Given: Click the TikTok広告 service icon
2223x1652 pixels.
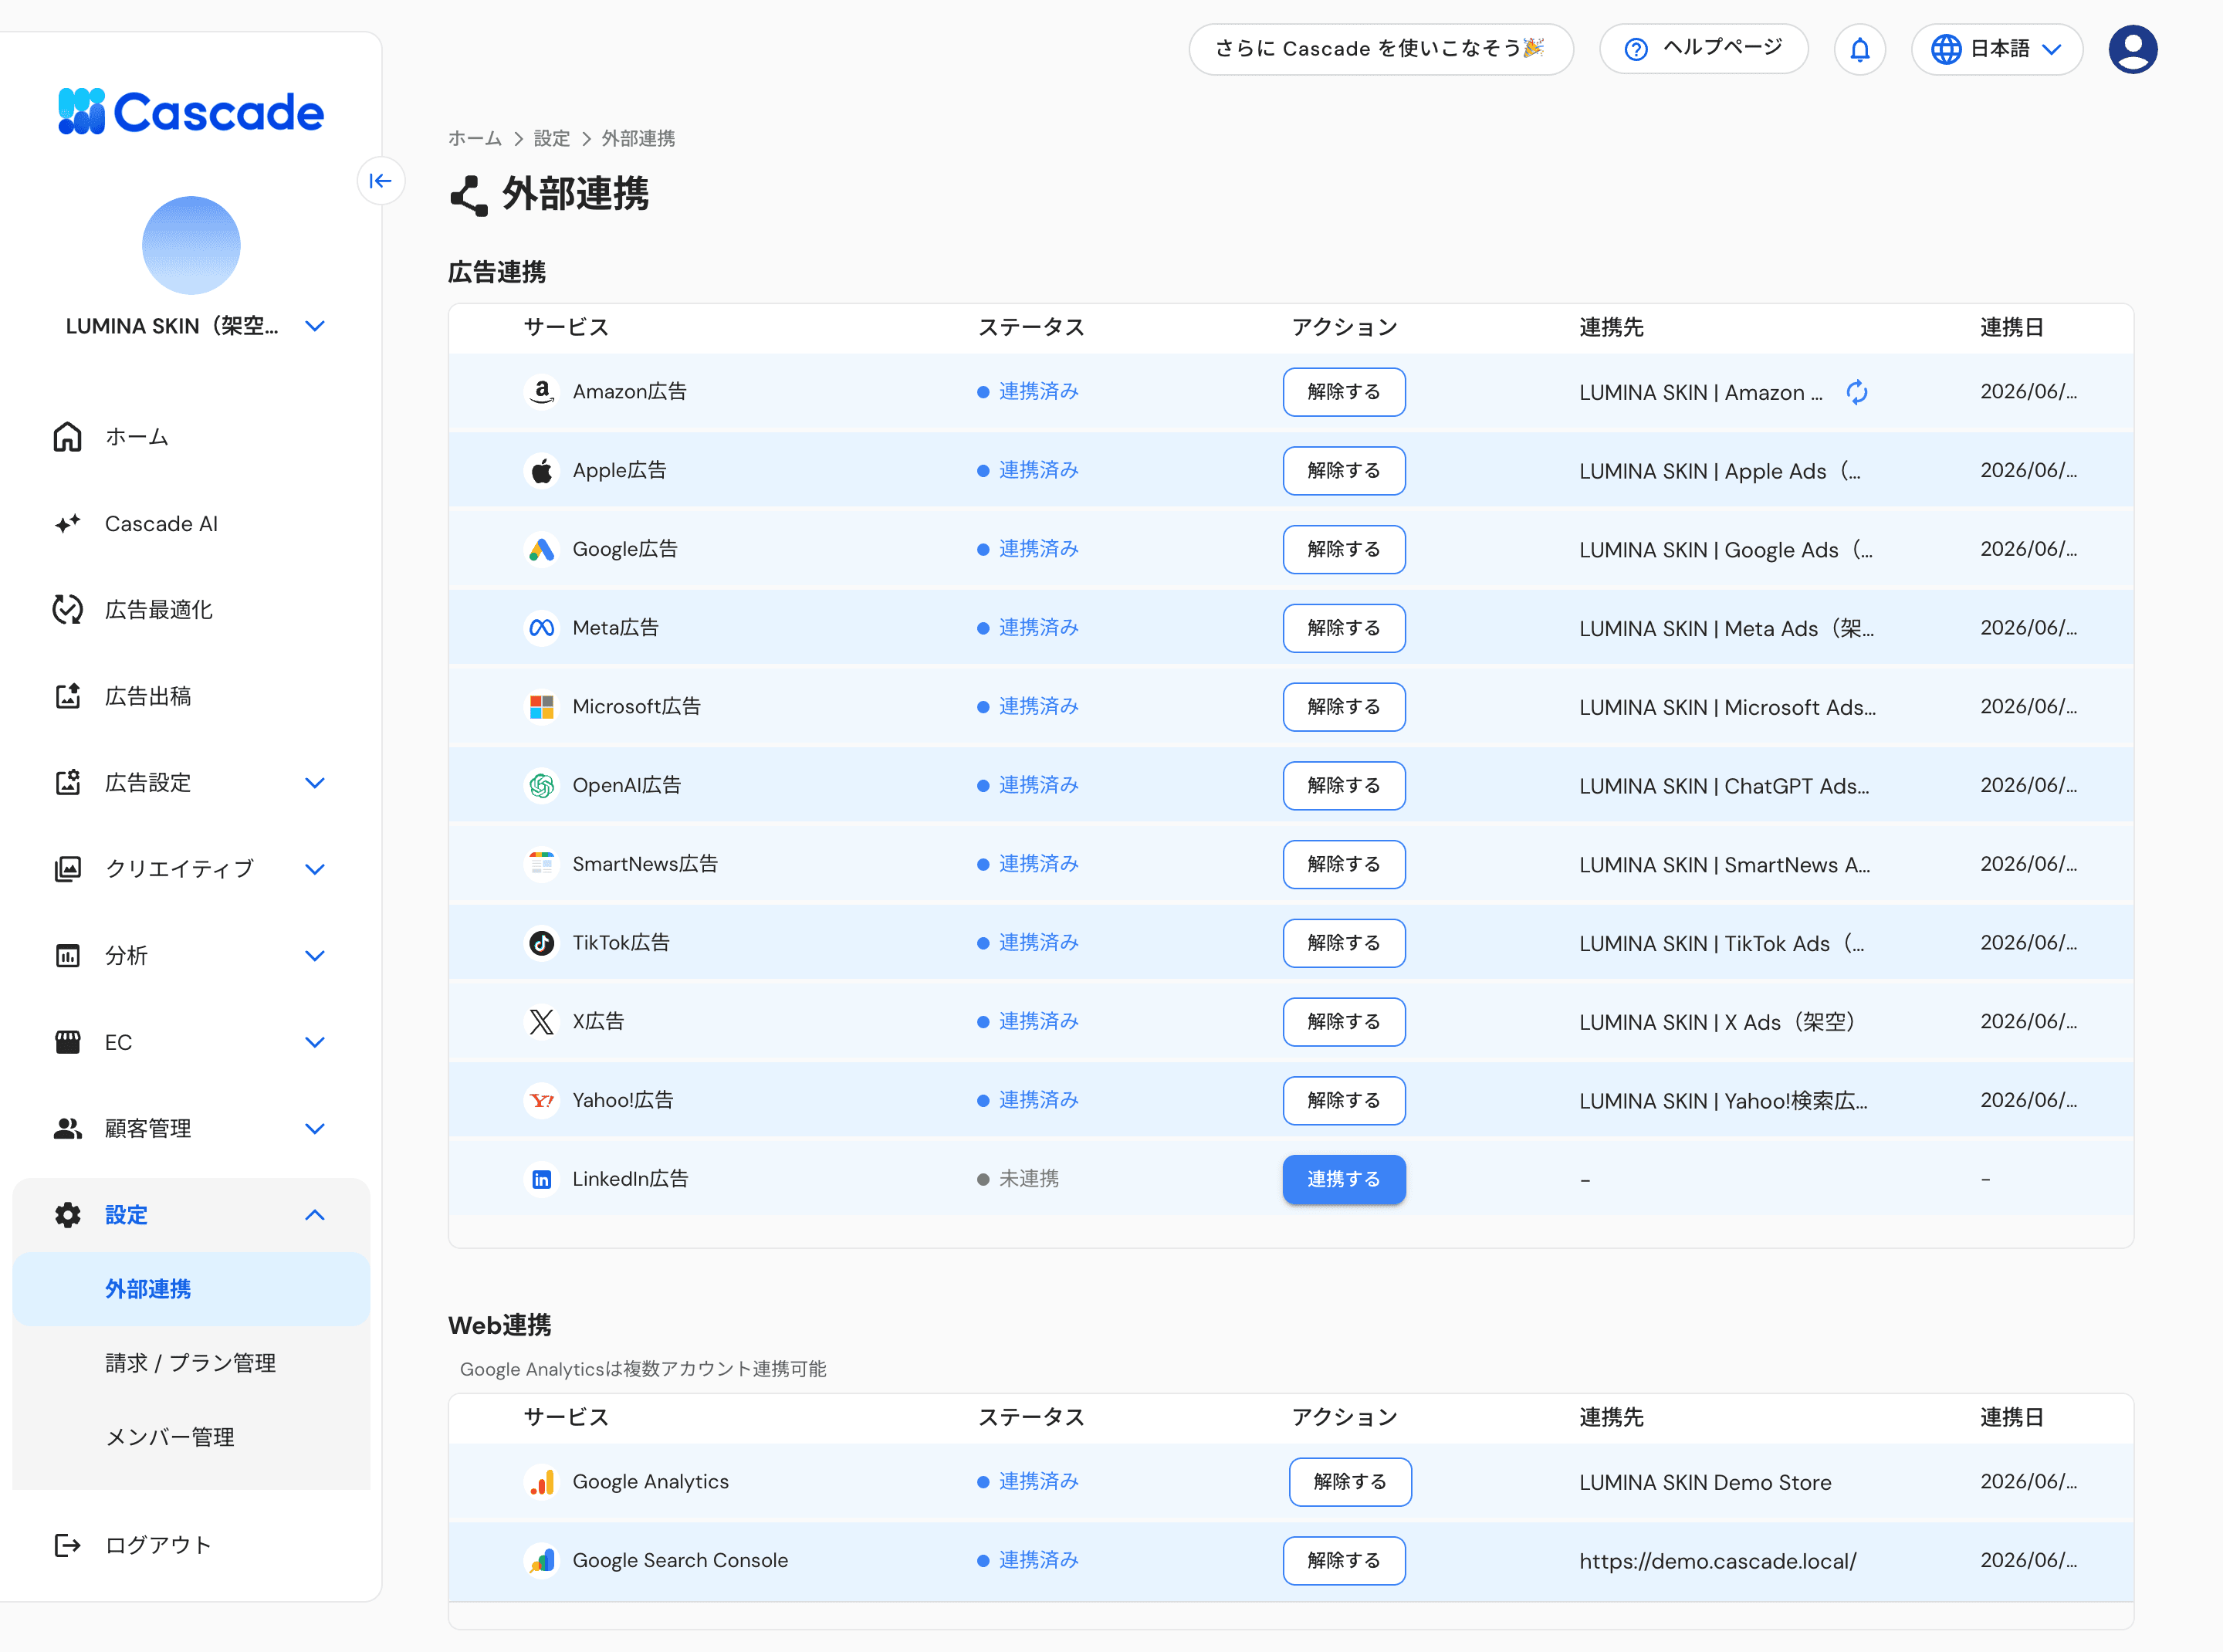Looking at the screenshot, I should (x=541, y=943).
